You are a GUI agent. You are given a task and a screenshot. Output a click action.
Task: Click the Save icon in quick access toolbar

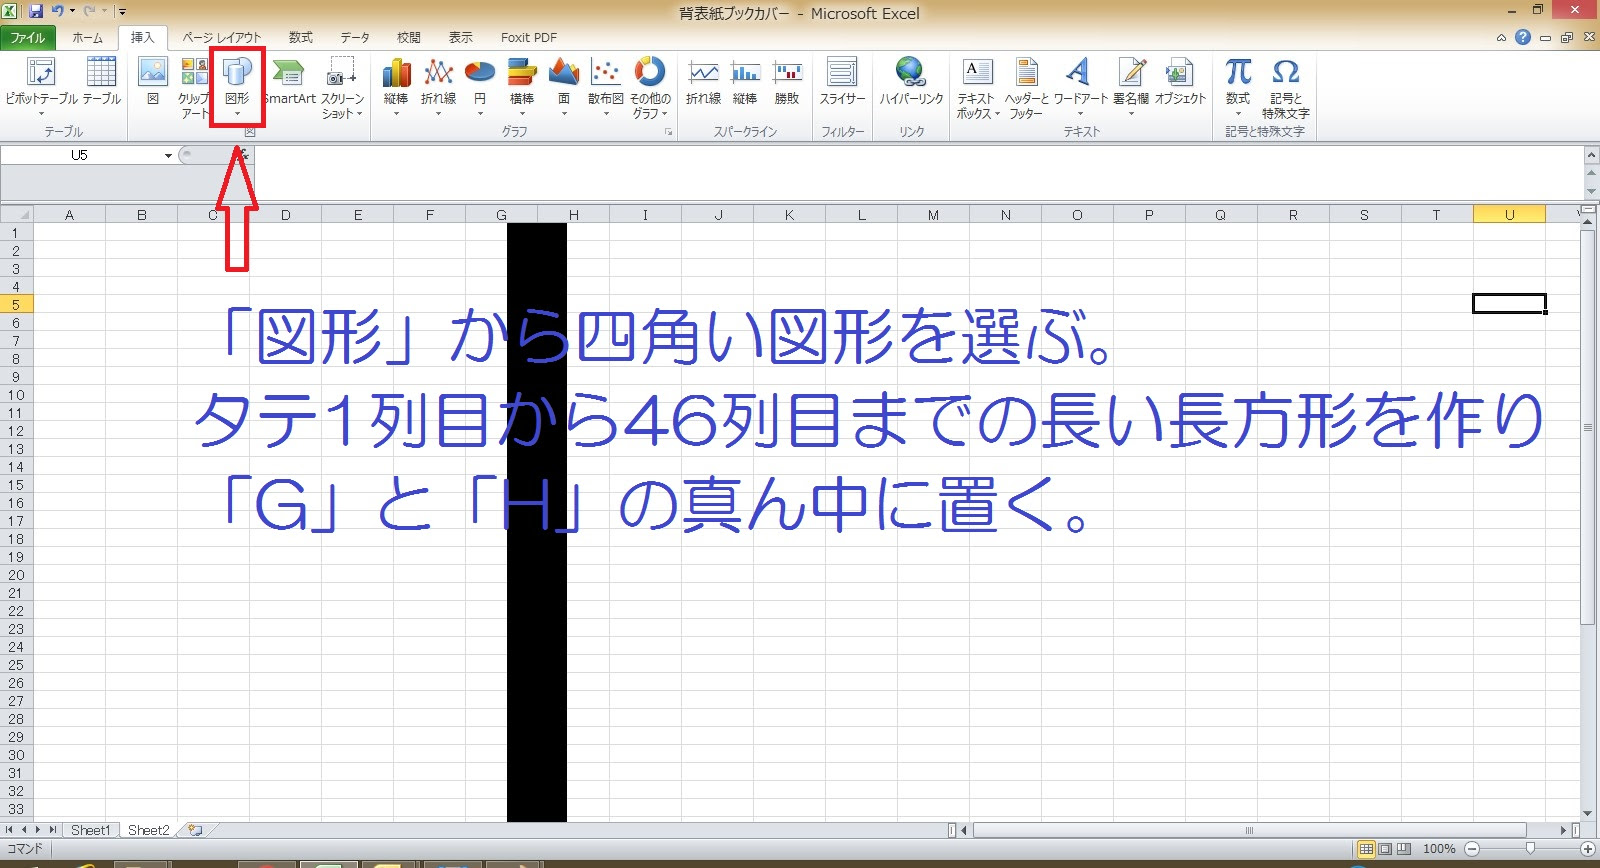(x=36, y=12)
